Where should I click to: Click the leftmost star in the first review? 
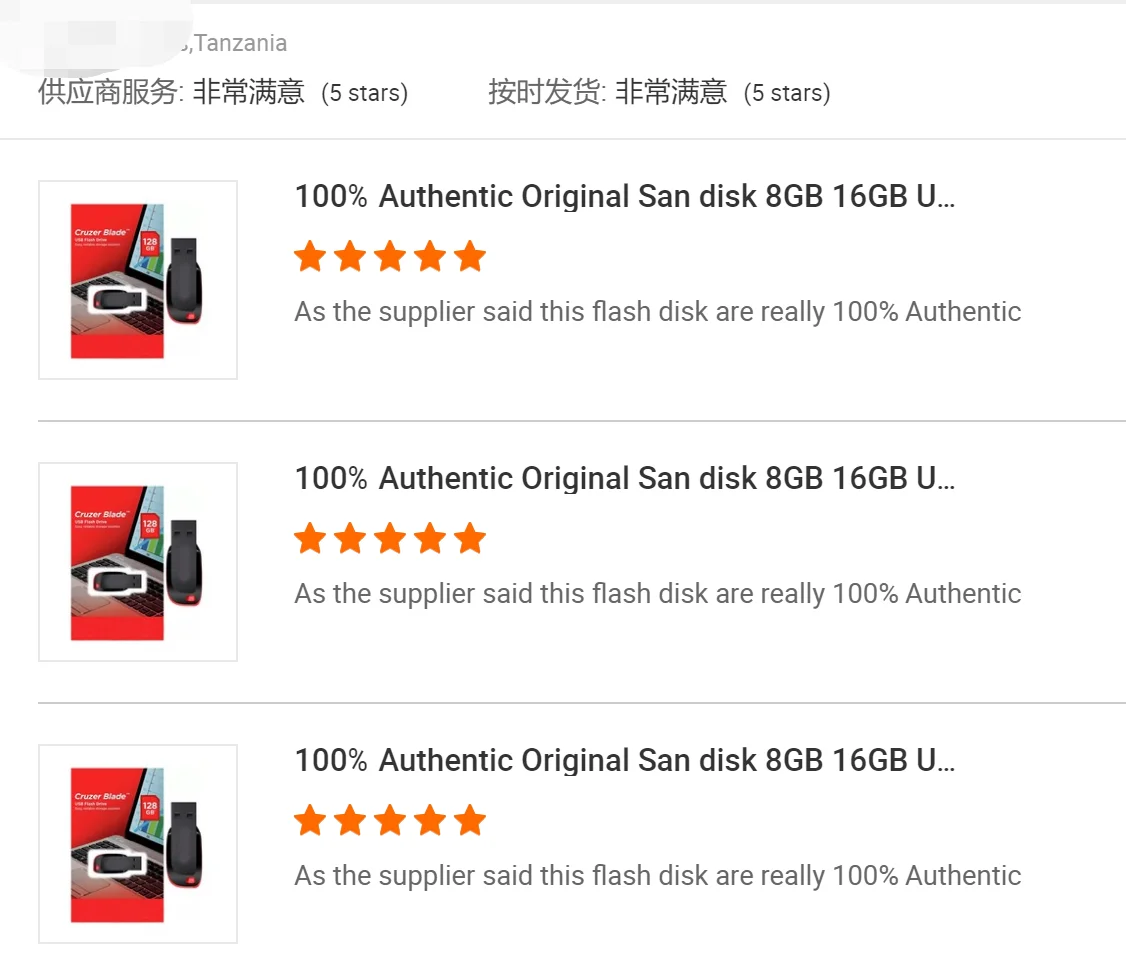click(310, 257)
